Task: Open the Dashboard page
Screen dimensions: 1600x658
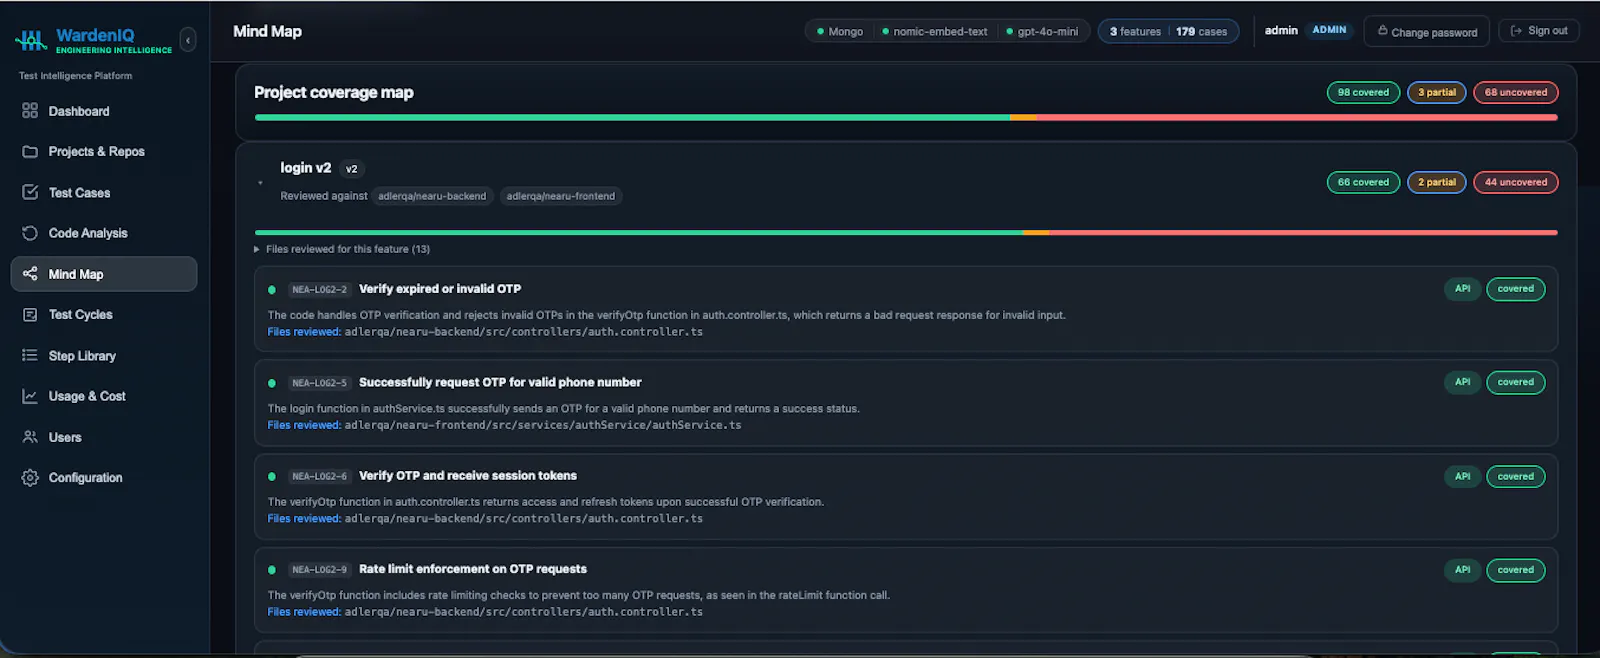Action: coord(104,111)
